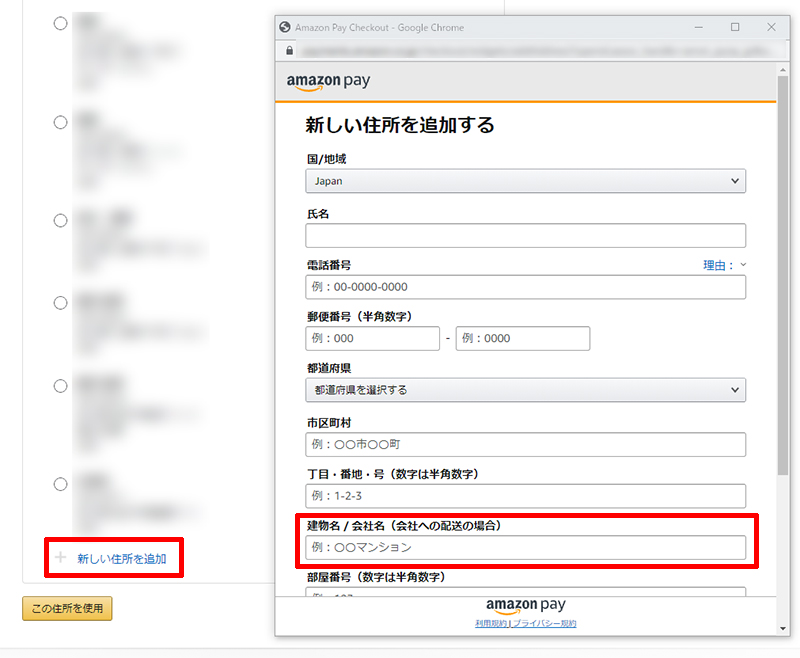Click the 建物名 / 会社名 field label
800x658 pixels.
pyautogui.click(x=404, y=526)
